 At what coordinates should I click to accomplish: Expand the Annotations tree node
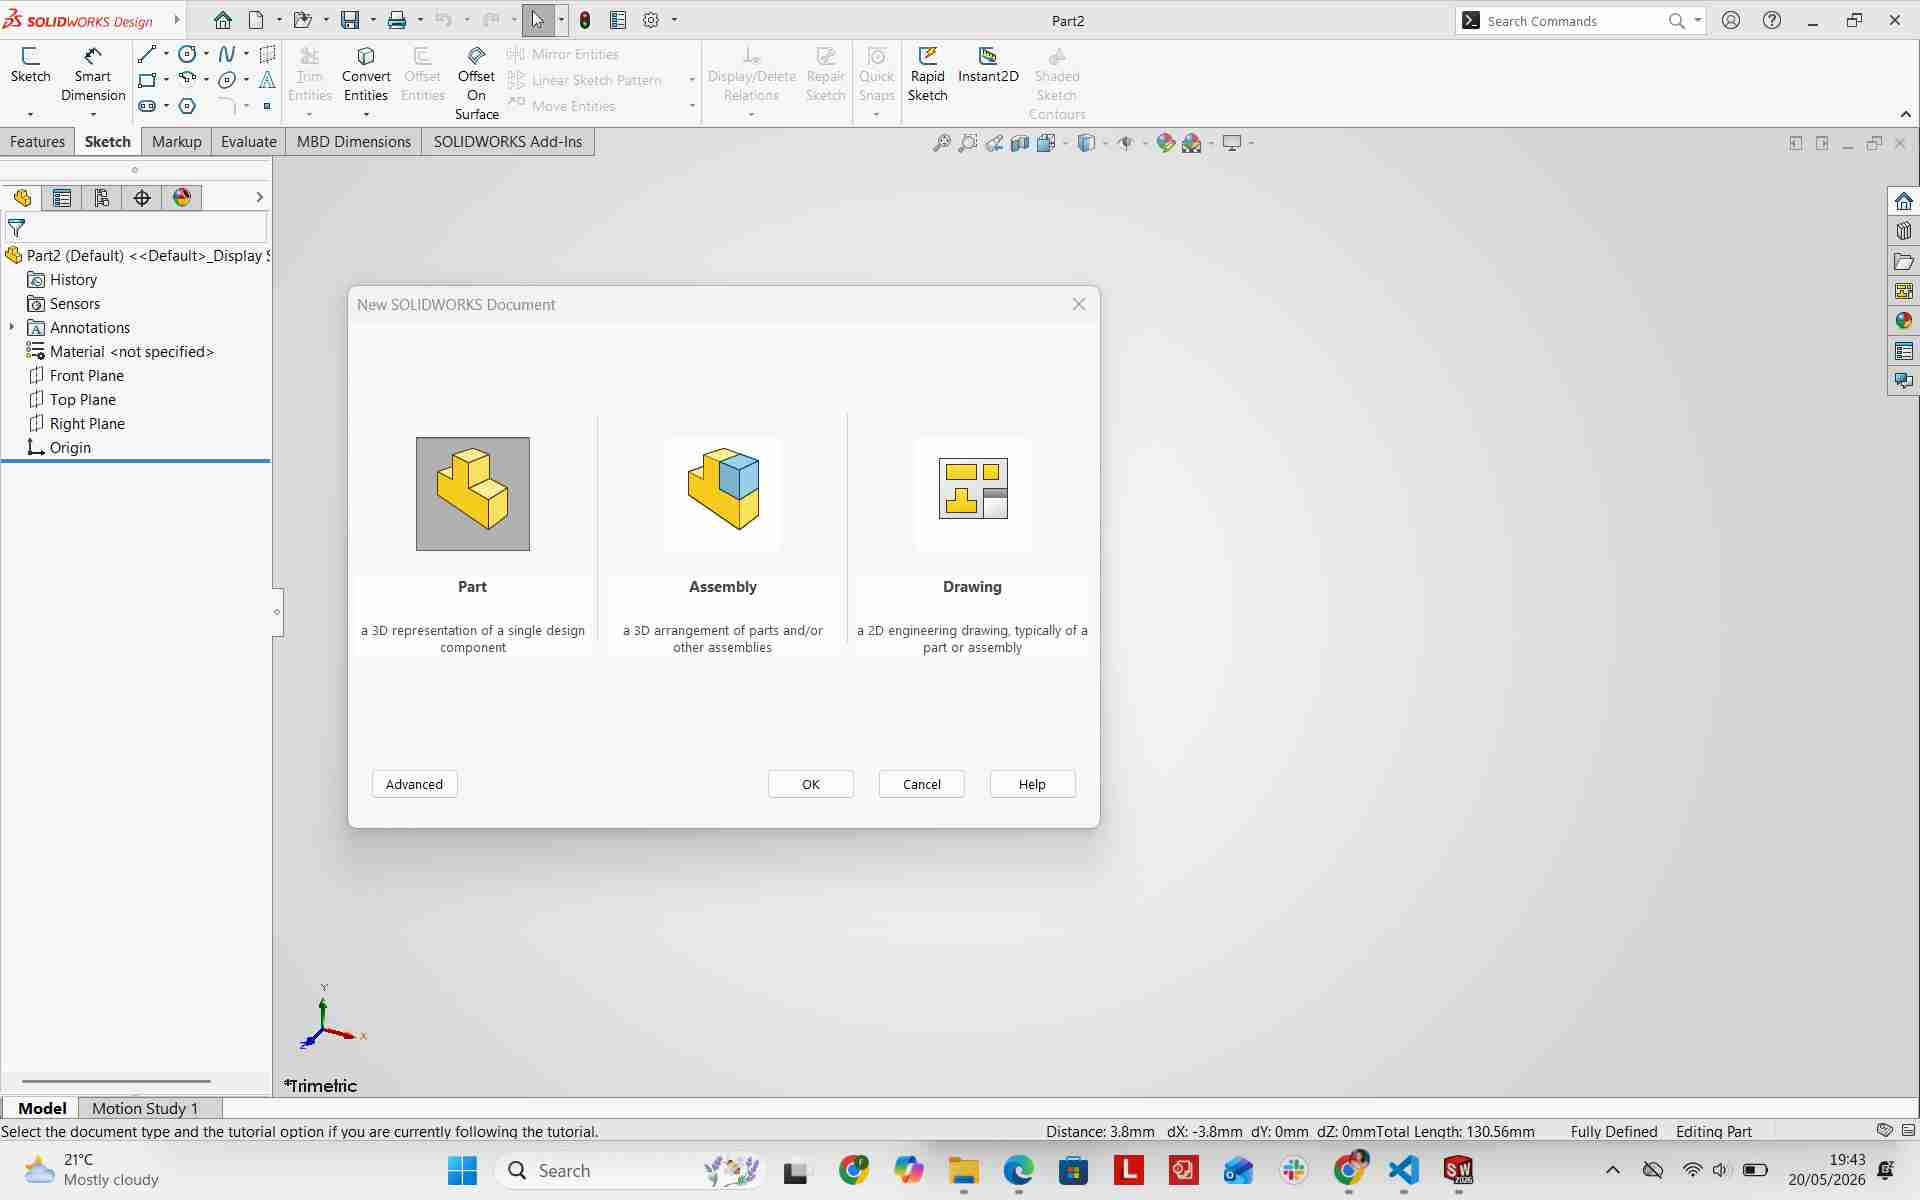click(12, 327)
